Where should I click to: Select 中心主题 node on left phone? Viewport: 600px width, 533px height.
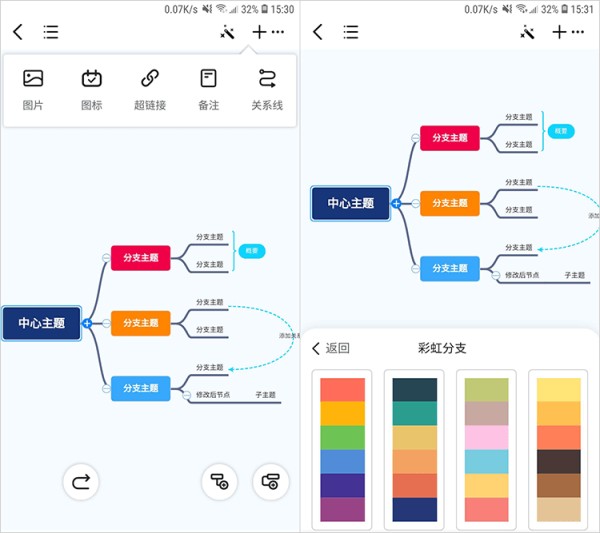tap(41, 323)
